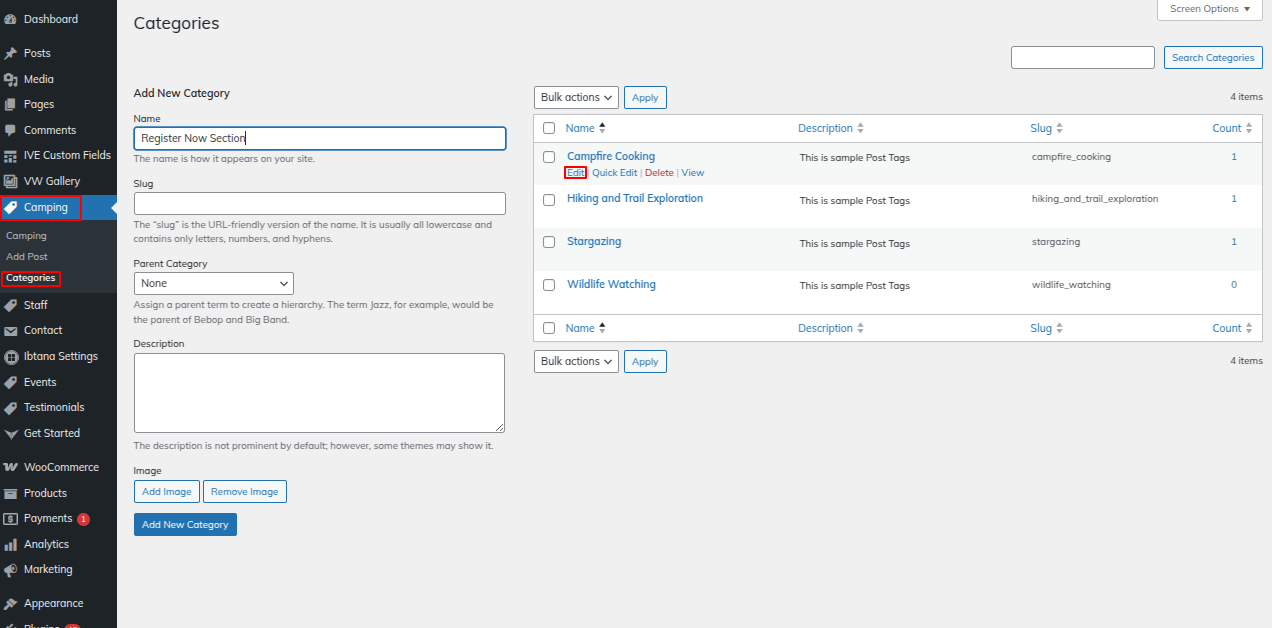Open the Parent Category dropdown
Viewport: 1272px width, 628px height.
pos(213,284)
